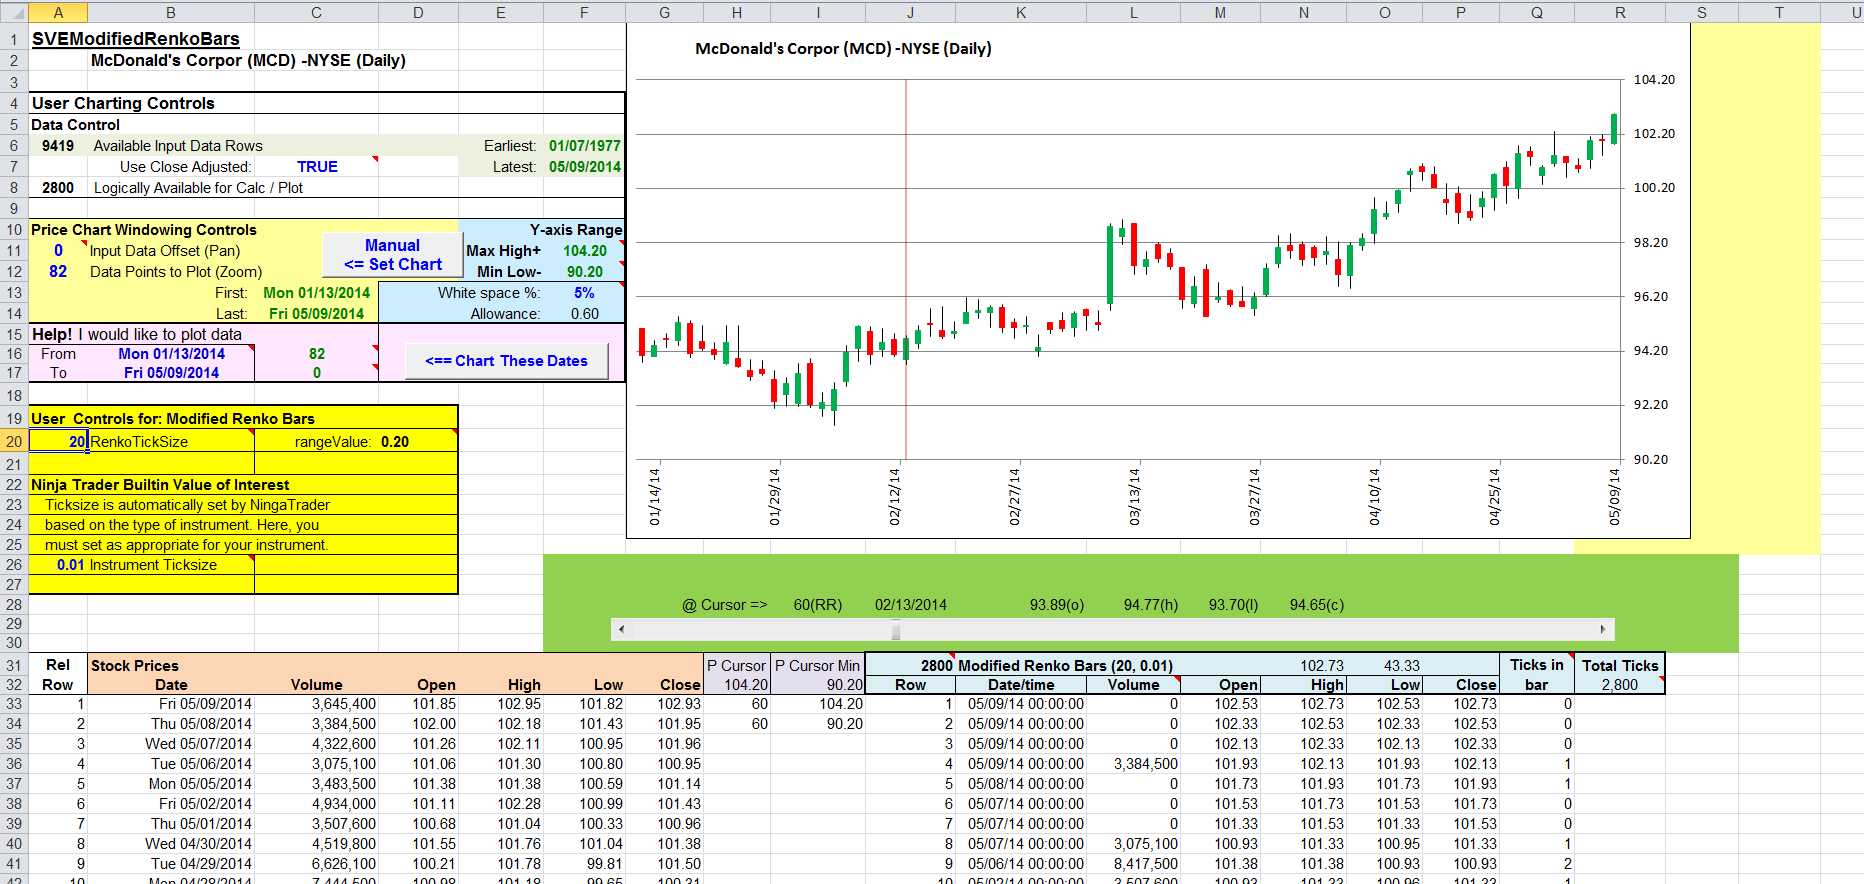The width and height of the screenshot is (1864, 884).
Task: Select the Use Close Adjusted TRUE cell
Action: pos(317,167)
